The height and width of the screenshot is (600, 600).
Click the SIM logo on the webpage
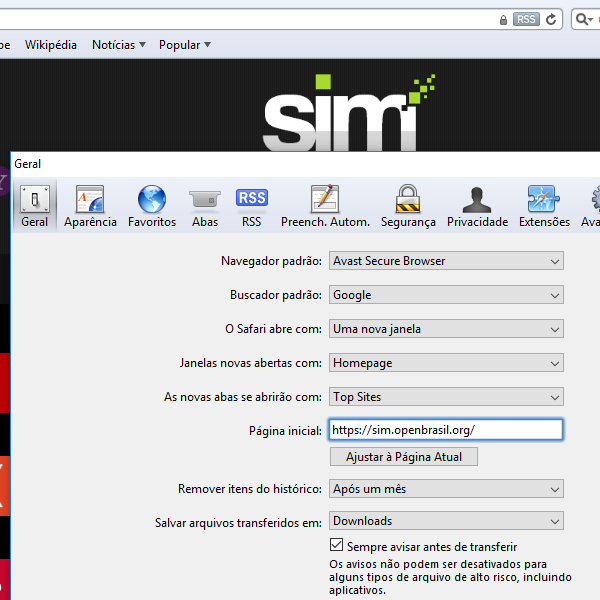click(348, 112)
